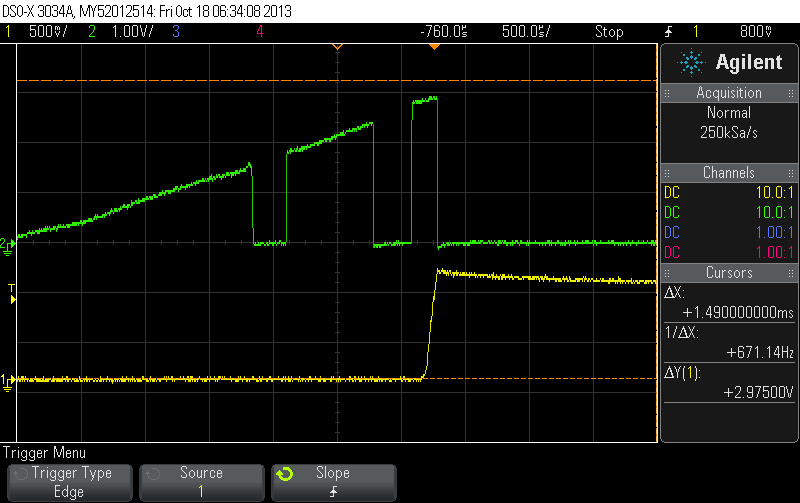Click the Acquisition header right grip dots
This screenshot has width=800, height=503.
(791, 93)
